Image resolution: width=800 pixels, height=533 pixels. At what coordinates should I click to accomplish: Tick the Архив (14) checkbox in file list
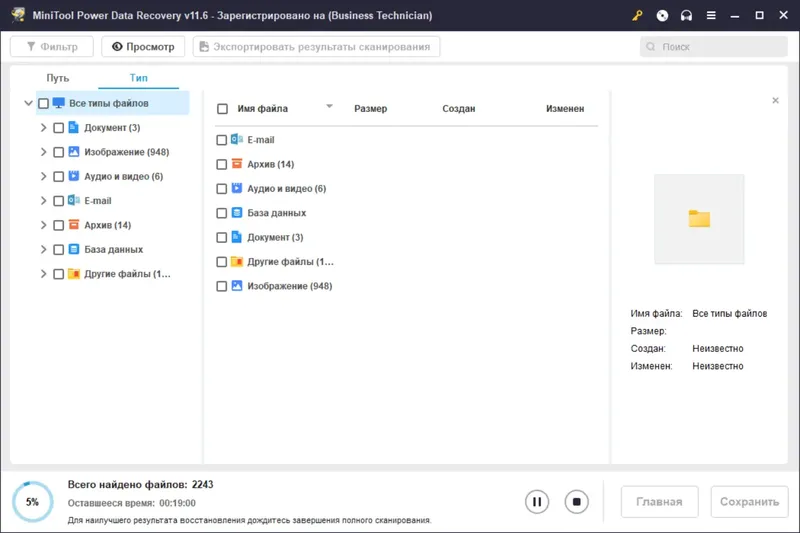(221, 164)
